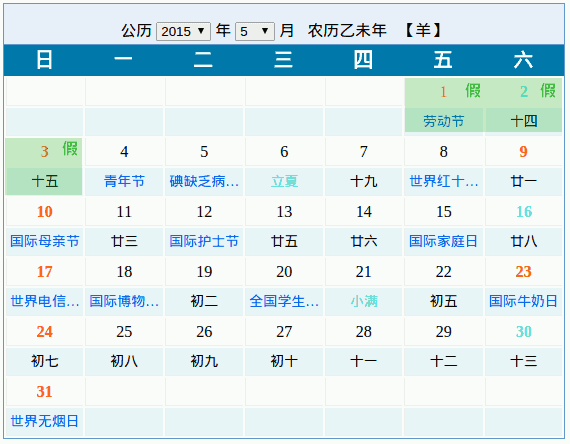Click the 世界电信… label

click(45, 301)
